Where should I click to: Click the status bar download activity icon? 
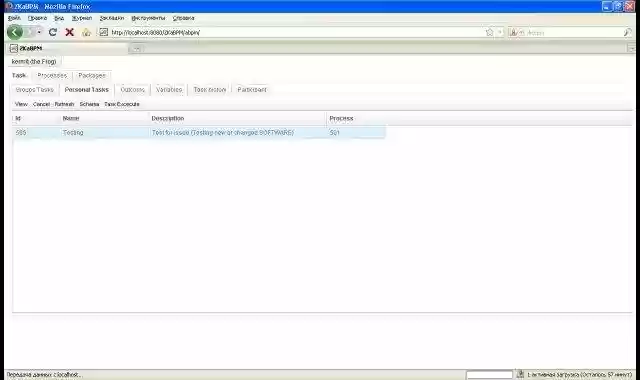click(520, 374)
